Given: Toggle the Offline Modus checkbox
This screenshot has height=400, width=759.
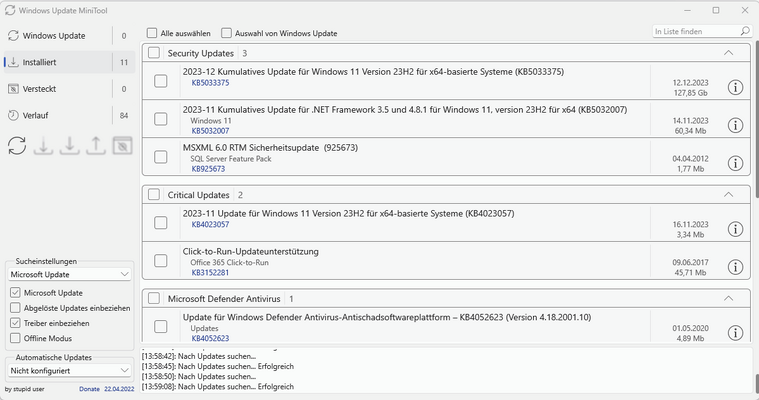Looking at the screenshot, I should pyautogui.click(x=15, y=339).
